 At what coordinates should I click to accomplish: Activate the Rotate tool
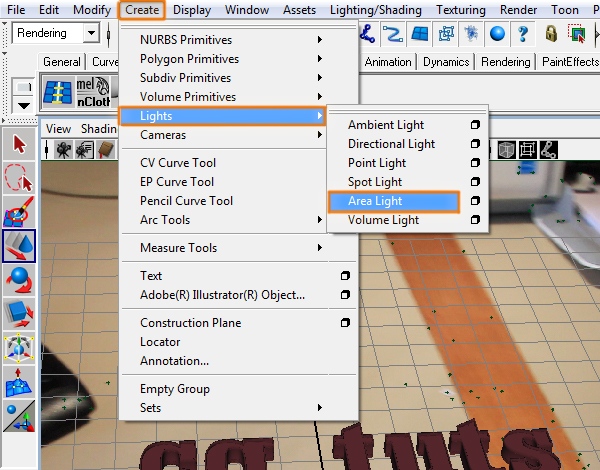pos(19,280)
